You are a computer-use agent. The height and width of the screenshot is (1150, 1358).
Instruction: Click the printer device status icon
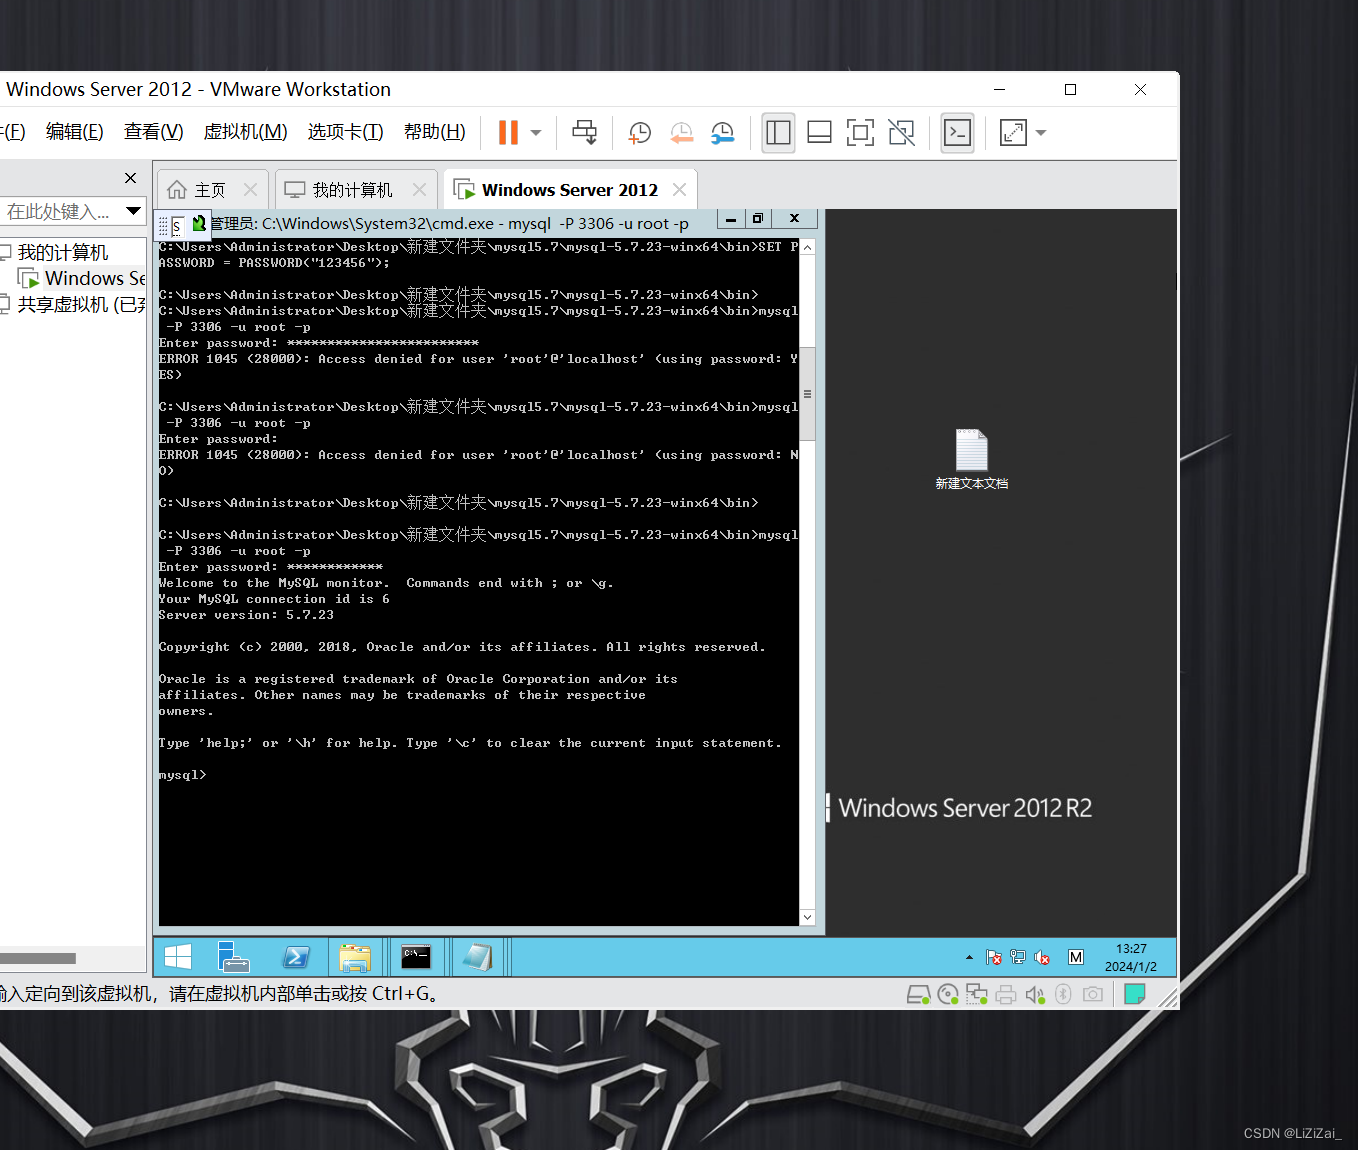click(1006, 994)
